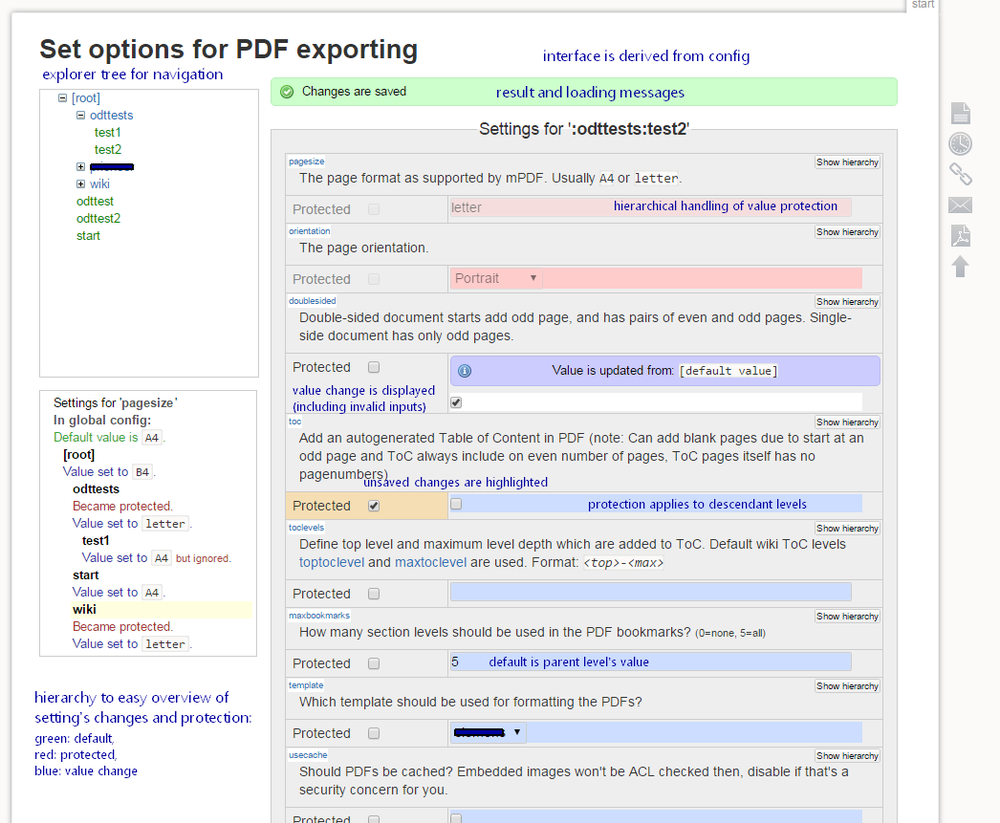Open old revisions clock icon
1000x823 pixels.
960,144
